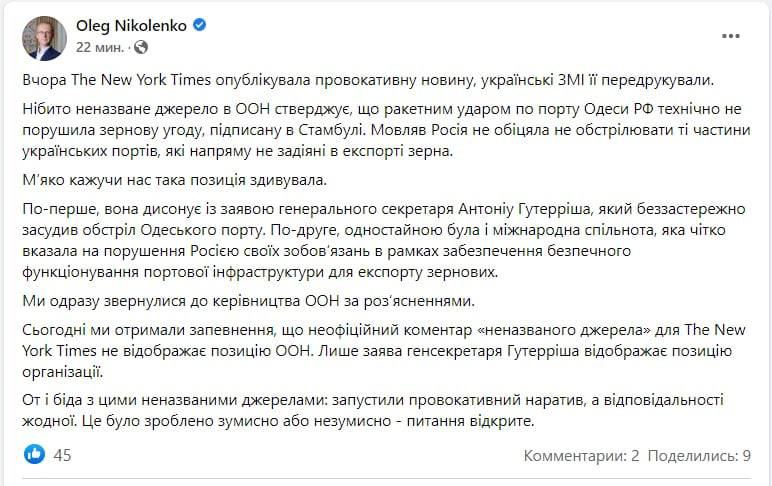Click the final paragraph starting 'От і біда'
This screenshot has width=772, height=486.
click(380, 410)
